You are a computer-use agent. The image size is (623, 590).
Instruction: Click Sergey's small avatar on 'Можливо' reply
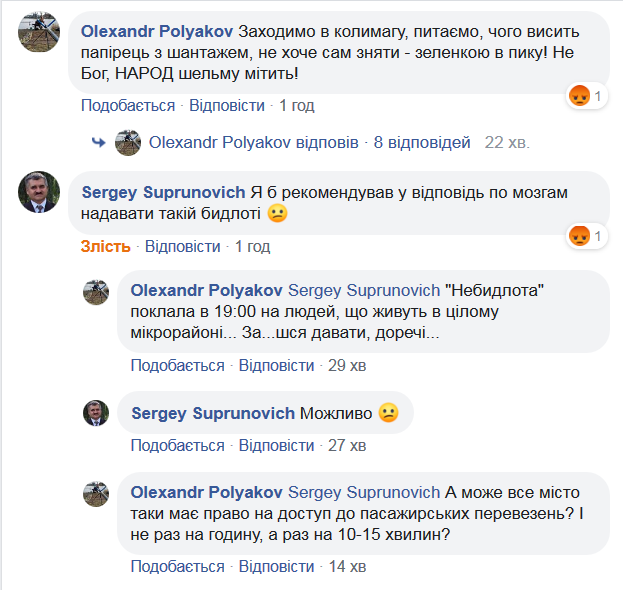click(95, 413)
